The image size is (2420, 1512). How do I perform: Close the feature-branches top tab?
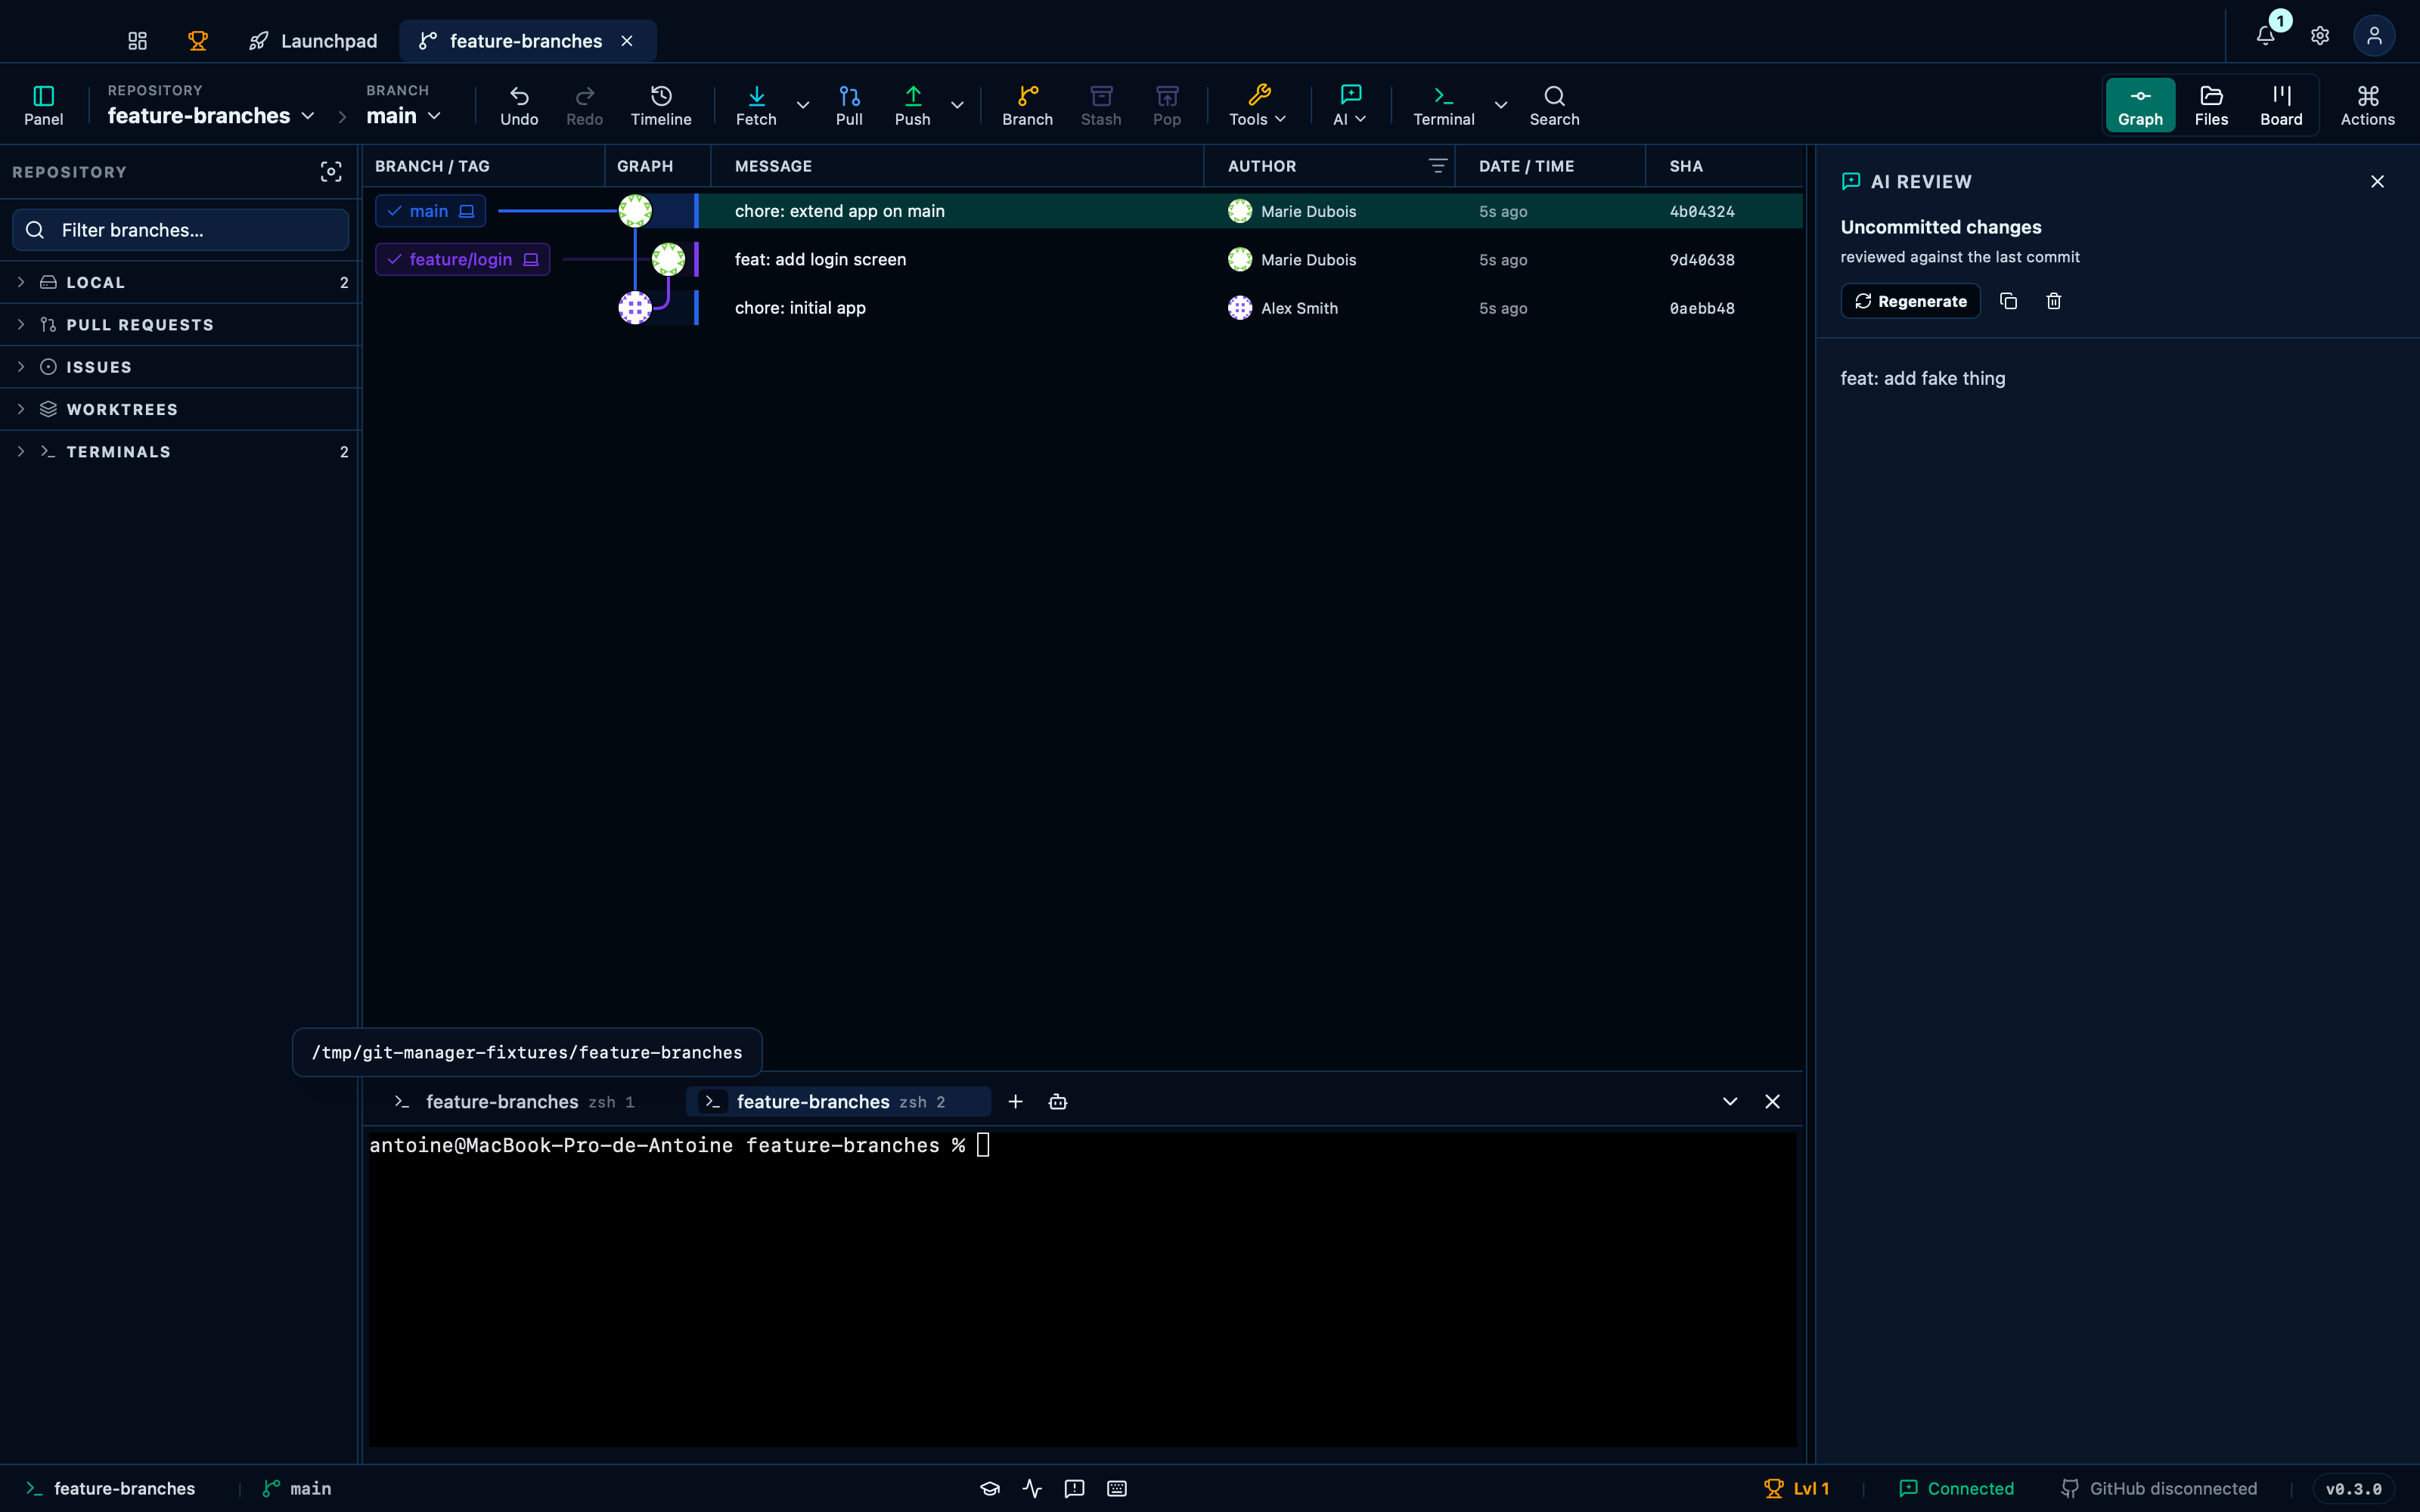point(627,41)
